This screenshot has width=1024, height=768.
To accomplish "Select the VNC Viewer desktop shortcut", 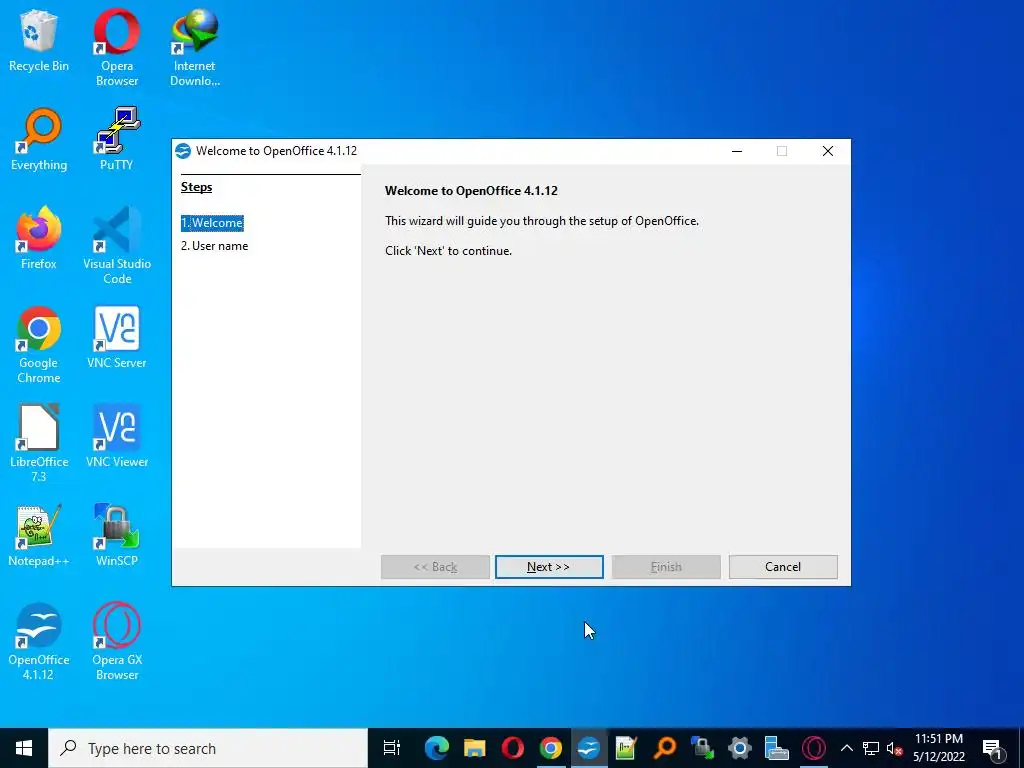I will 117,436.
